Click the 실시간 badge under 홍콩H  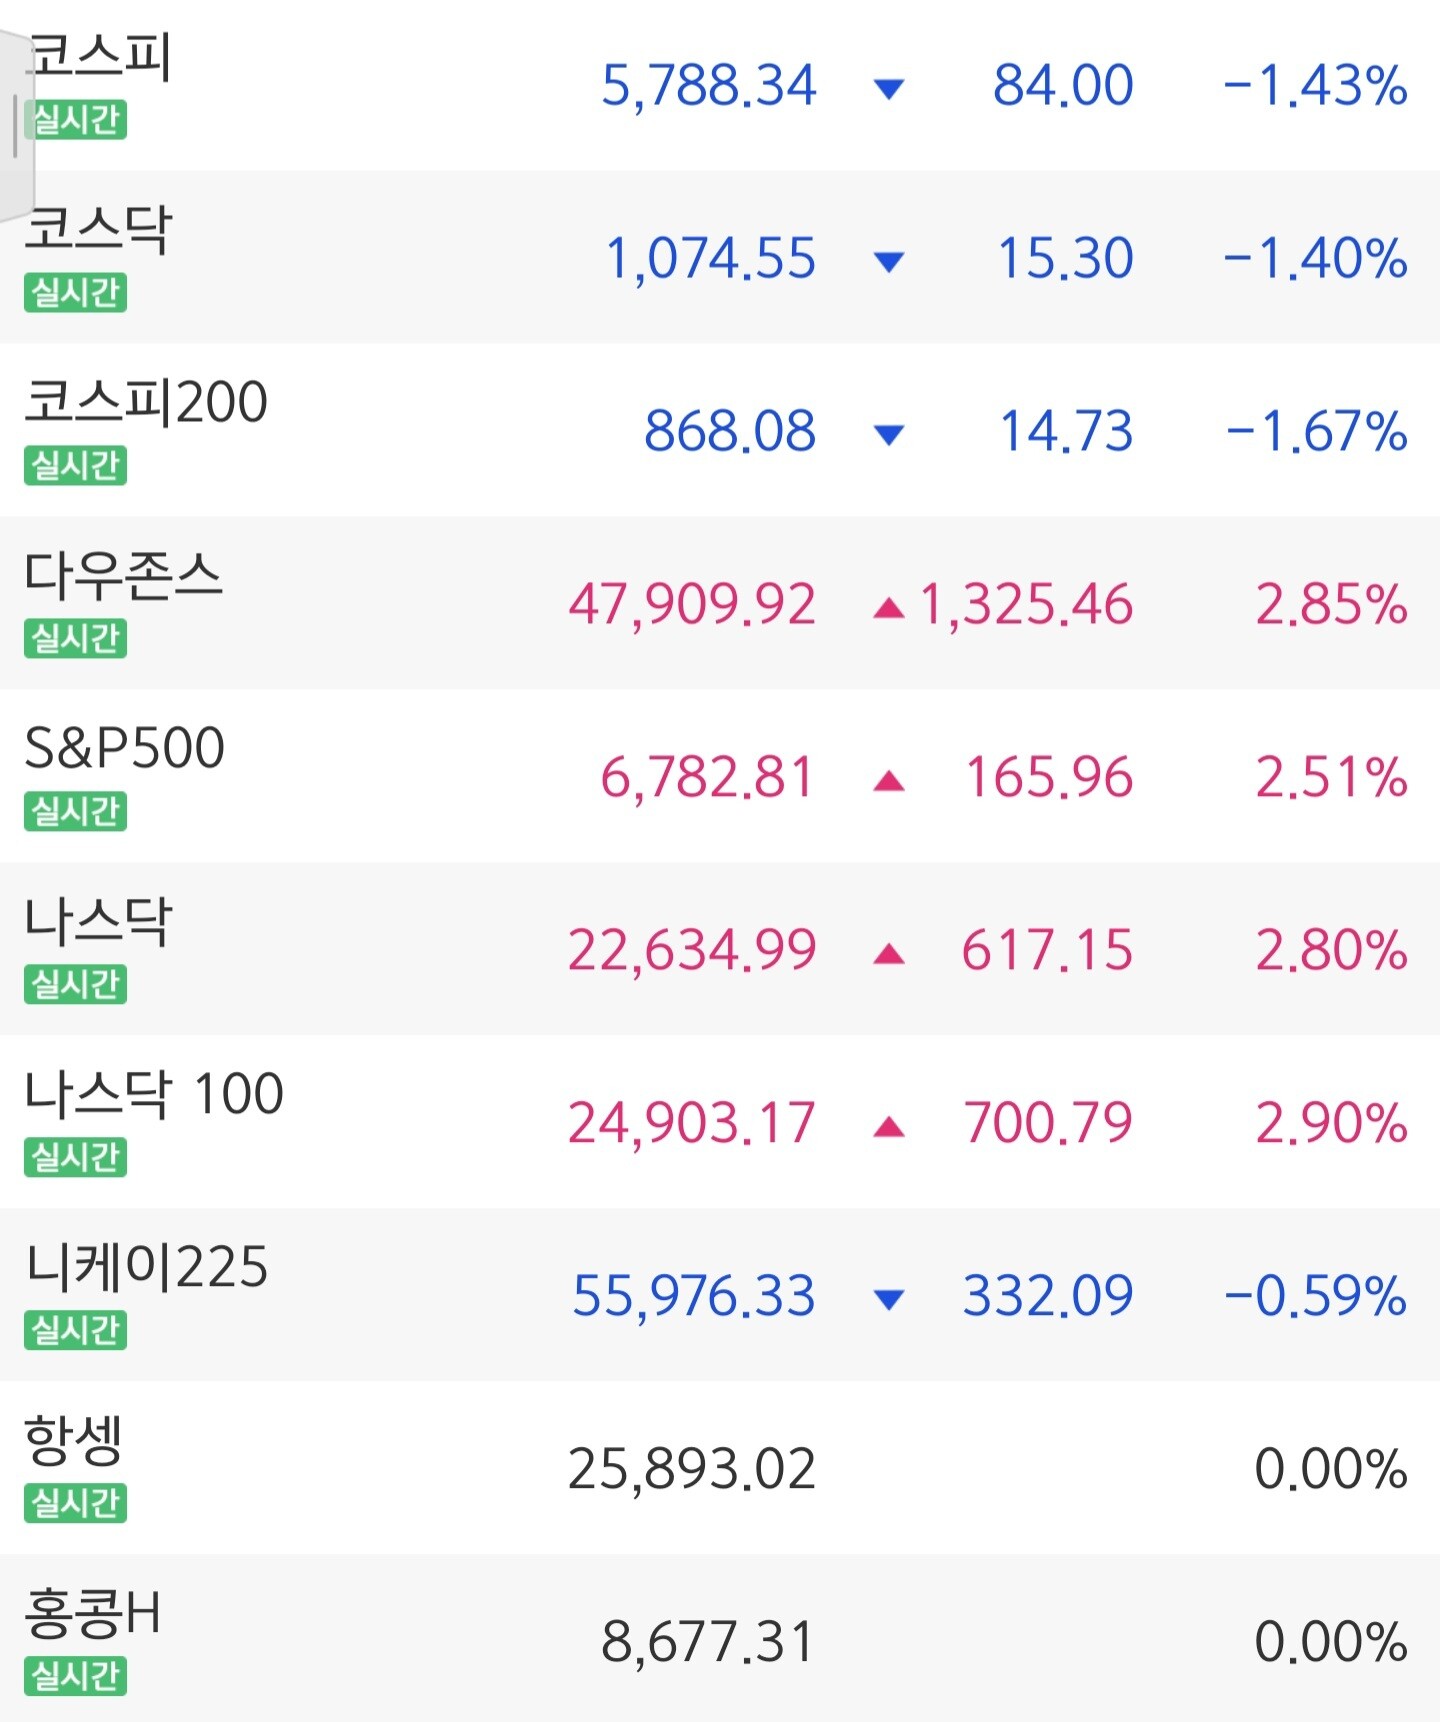tap(76, 1676)
